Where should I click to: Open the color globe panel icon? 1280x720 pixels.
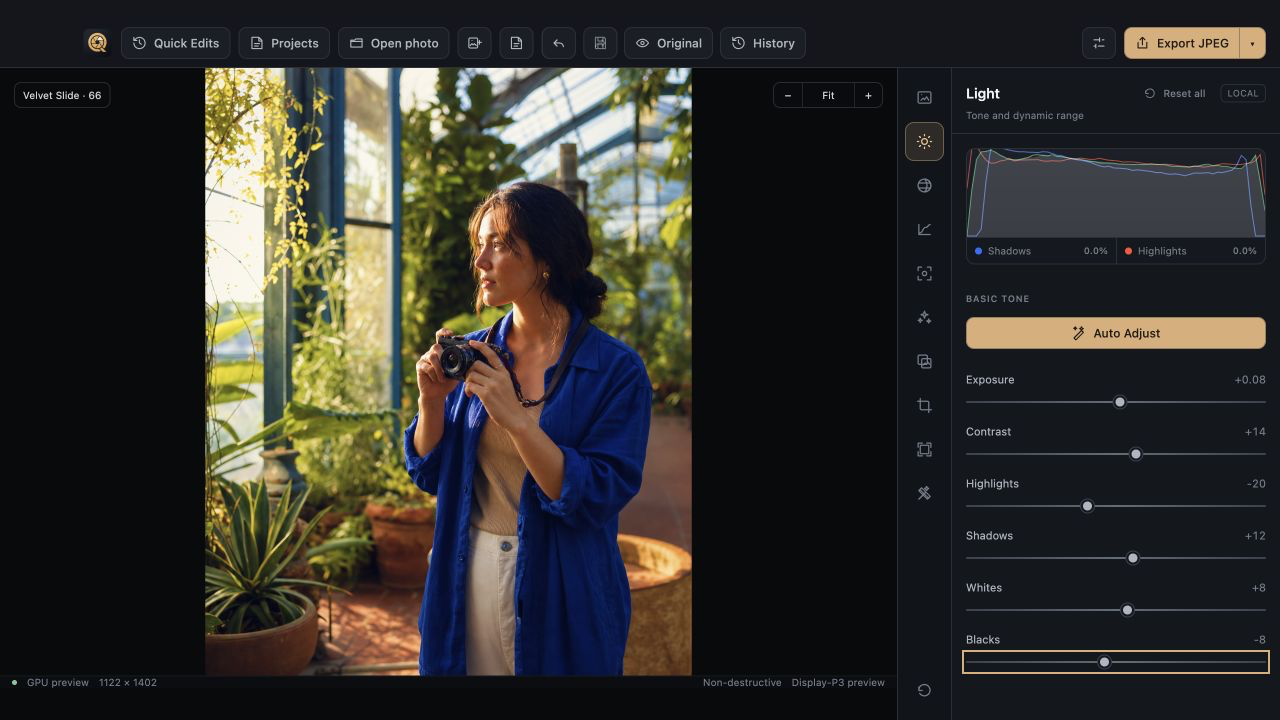coord(924,185)
